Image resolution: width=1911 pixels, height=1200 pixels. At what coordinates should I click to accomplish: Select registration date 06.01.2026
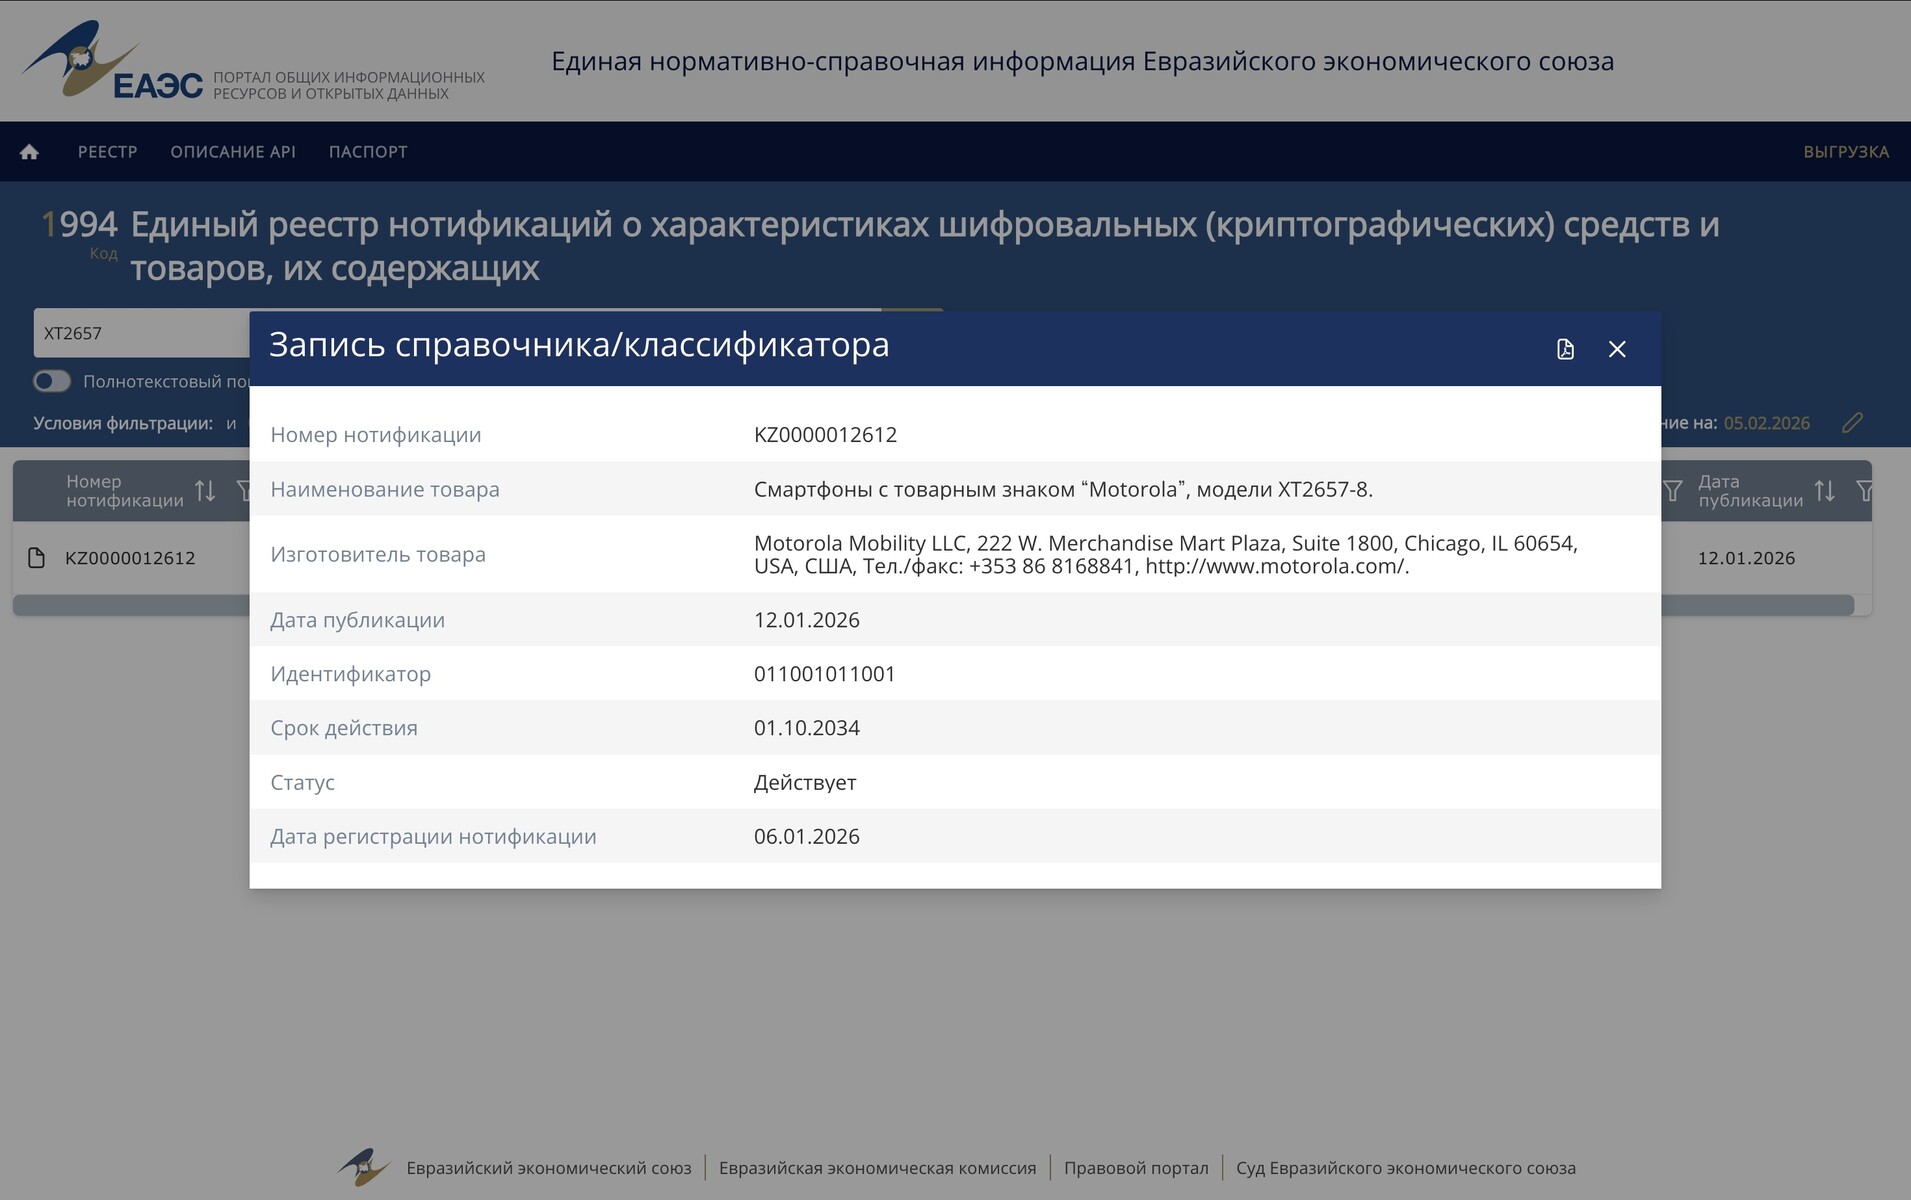click(x=807, y=836)
